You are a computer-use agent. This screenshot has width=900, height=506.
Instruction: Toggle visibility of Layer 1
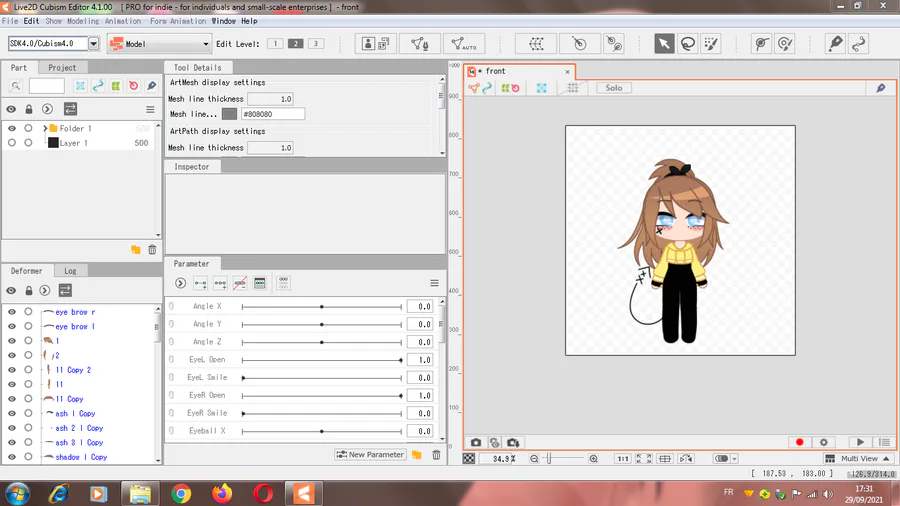[x=11, y=143]
